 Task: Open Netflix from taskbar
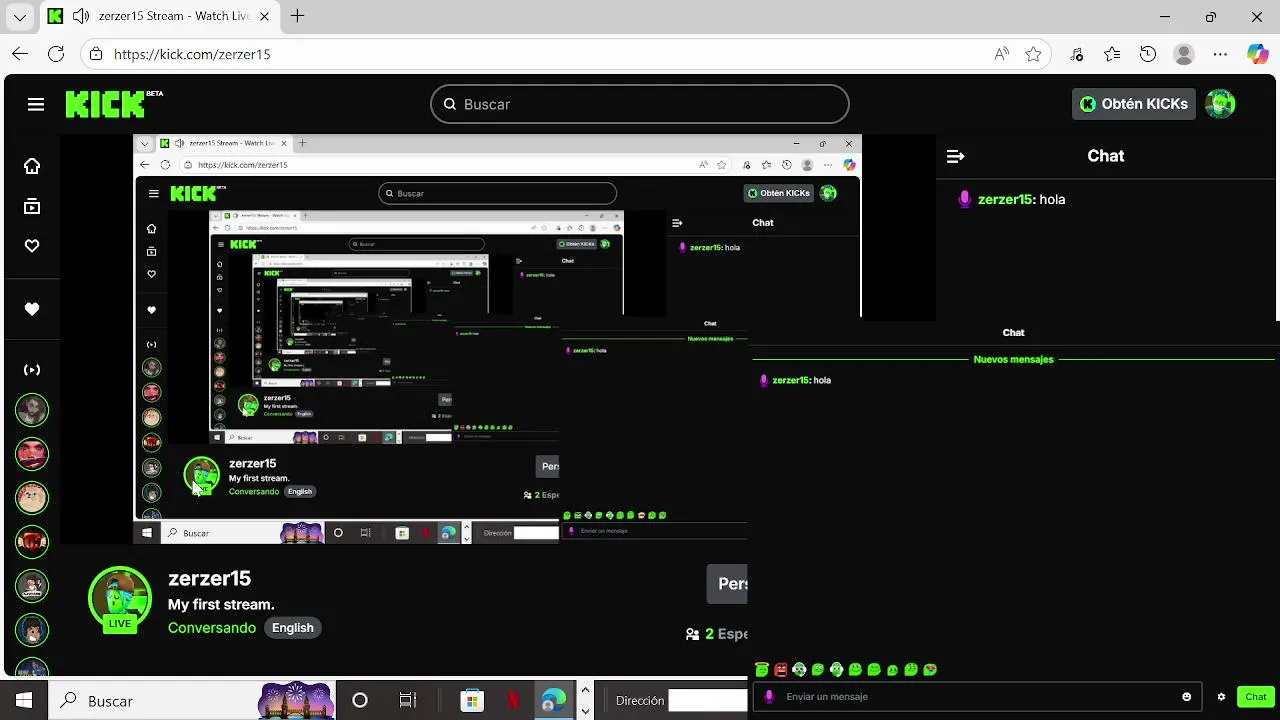[513, 700]
